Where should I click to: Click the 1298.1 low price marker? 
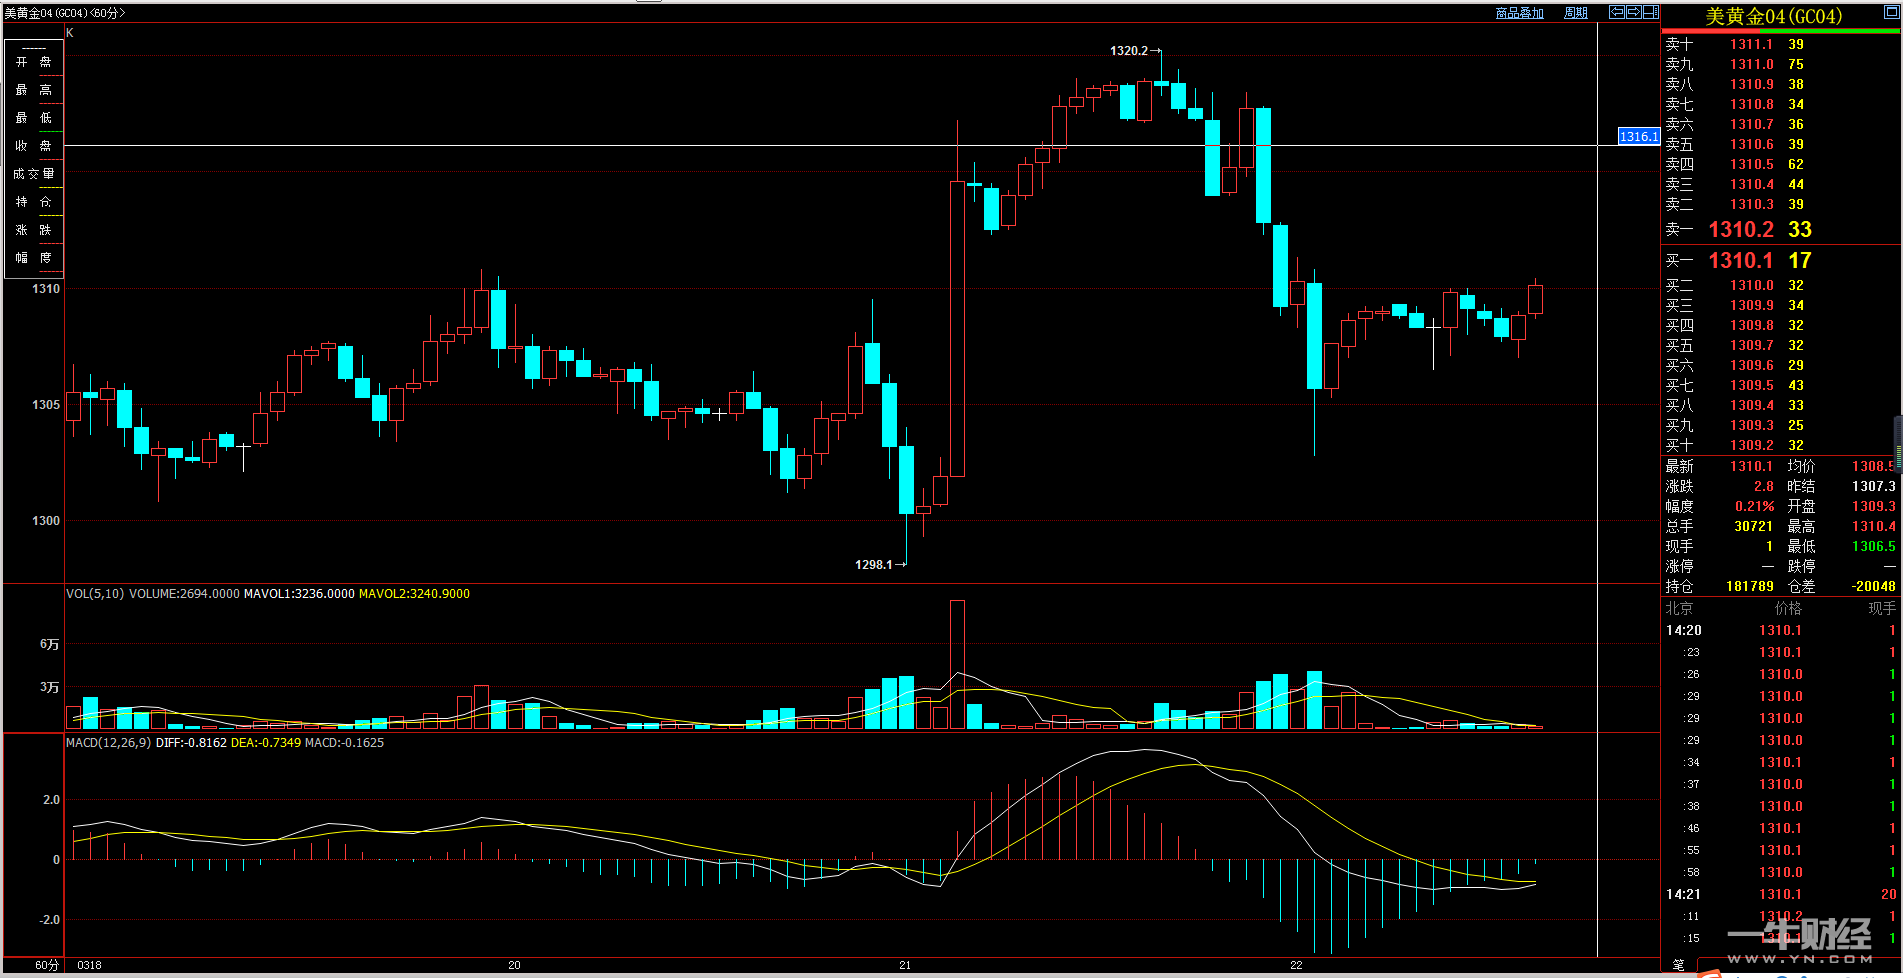(x=873, y=565)
